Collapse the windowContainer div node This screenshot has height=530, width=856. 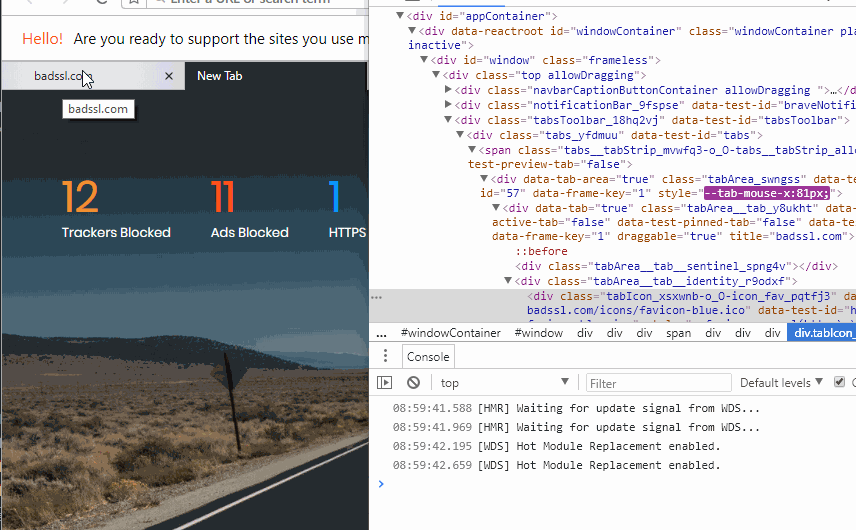point(412,31)
